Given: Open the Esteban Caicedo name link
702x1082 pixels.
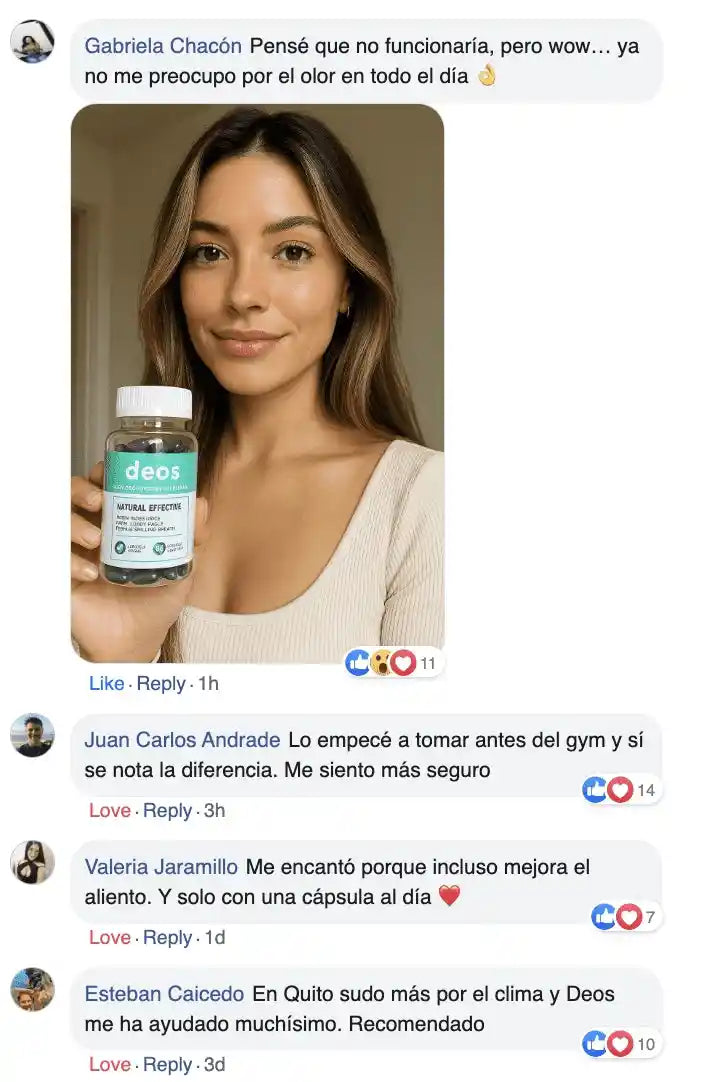Looking at the screenshot, I should [164, 994].
